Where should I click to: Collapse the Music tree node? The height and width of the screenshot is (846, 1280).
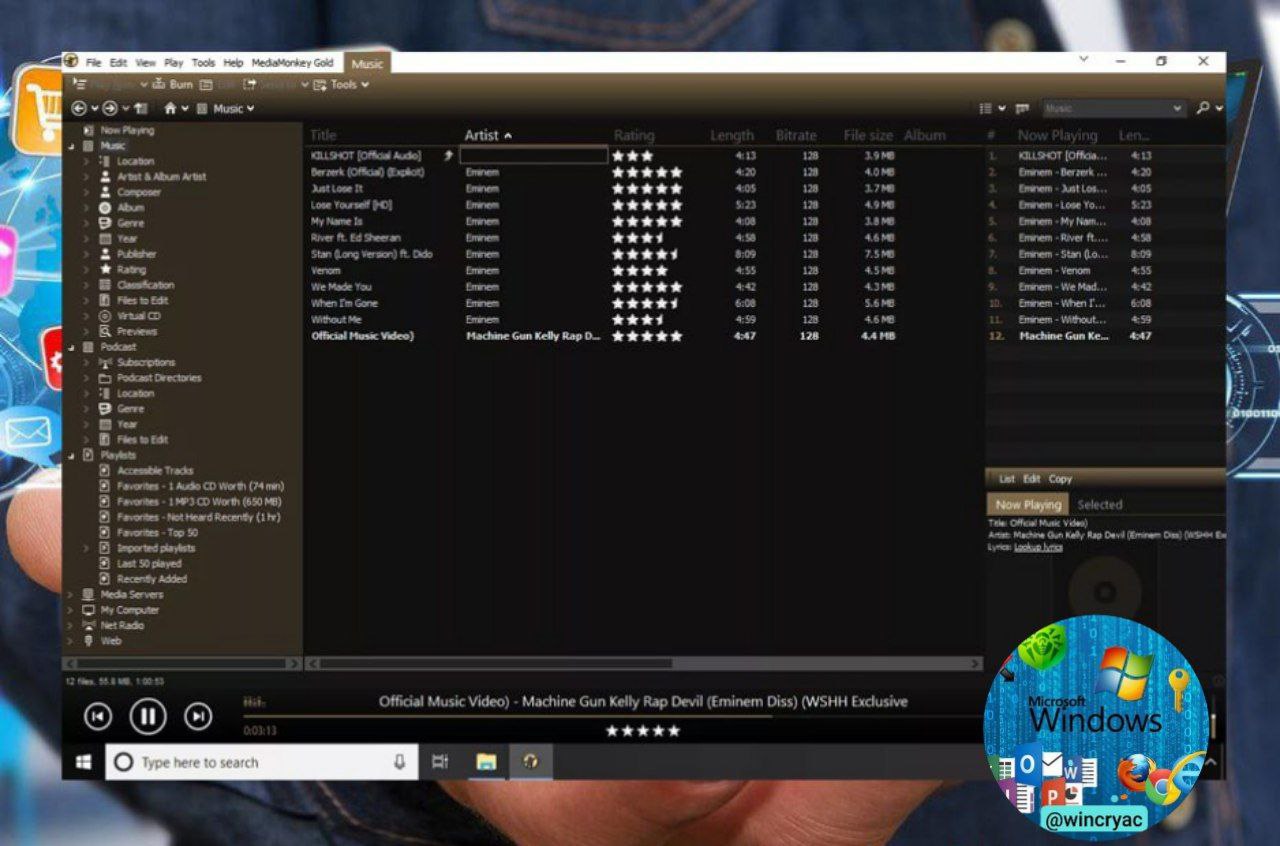[x=71, y=146]
